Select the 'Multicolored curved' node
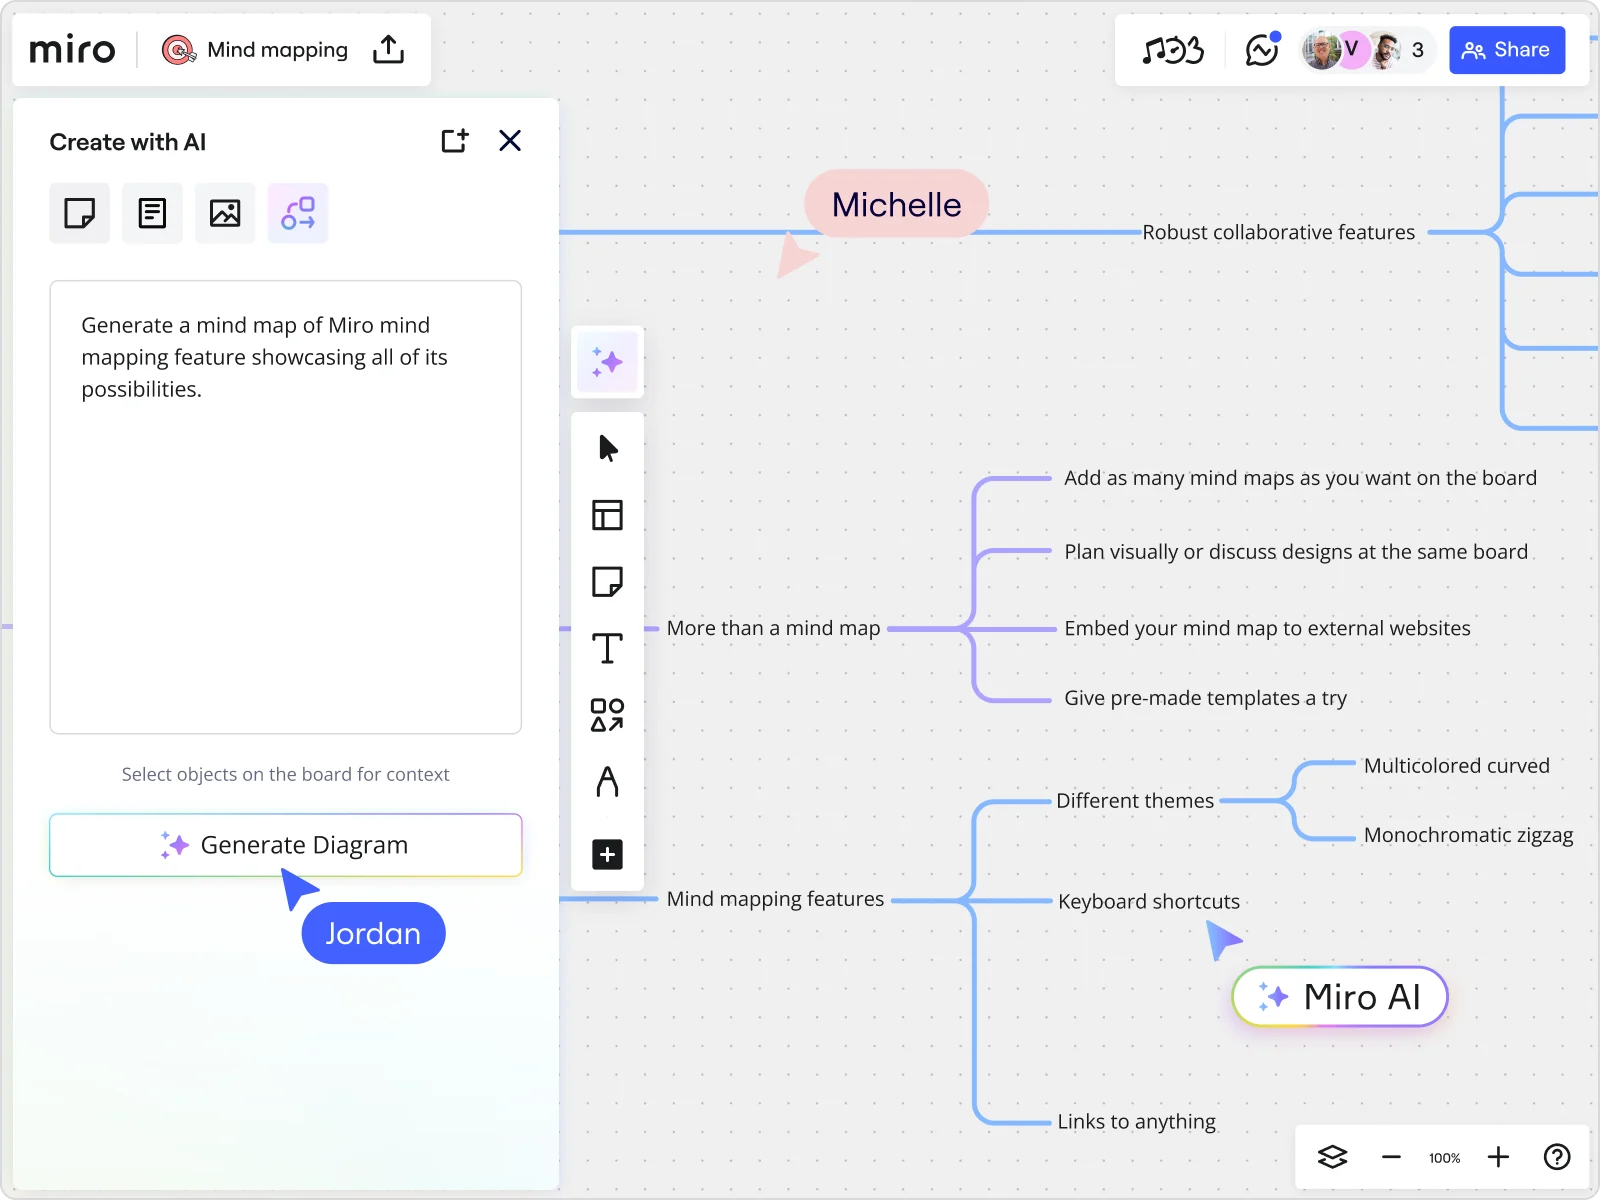 tap(1457, 766)
